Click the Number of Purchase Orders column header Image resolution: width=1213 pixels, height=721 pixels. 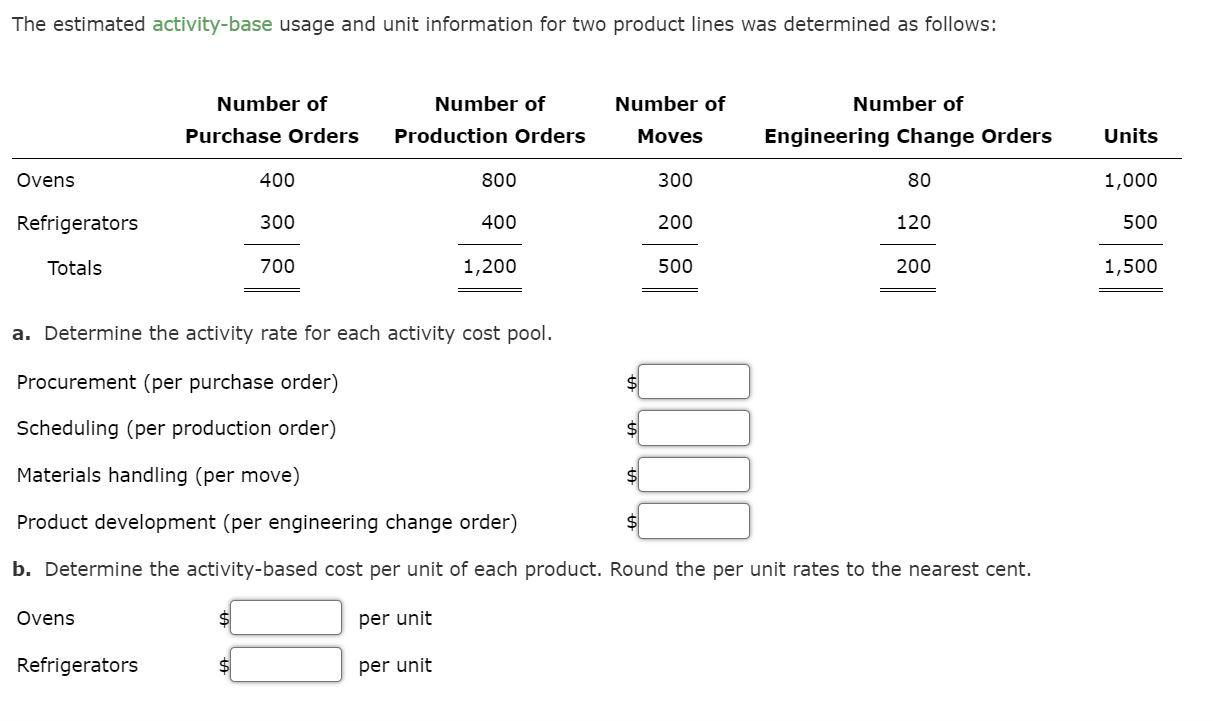pyautogui.click(x=271, y=120)
